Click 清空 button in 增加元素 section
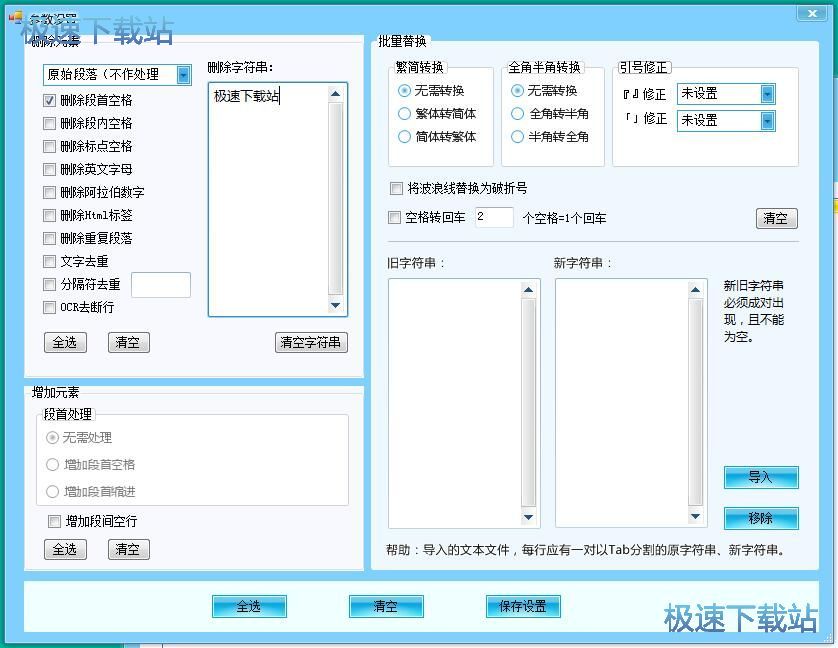The width and height of the screenshot is (838, 648). tap(128, 549)
